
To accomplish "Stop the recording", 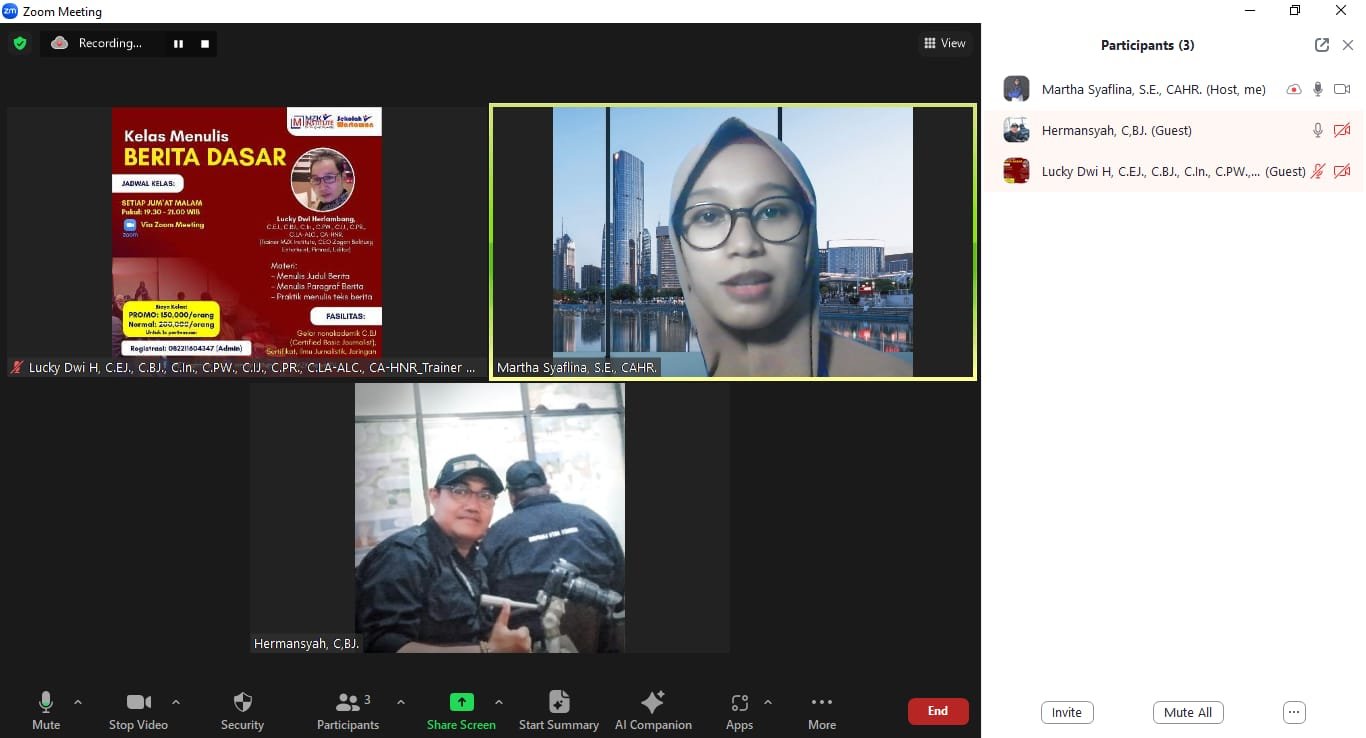I will pyautogui.click(x=205, y=44).
